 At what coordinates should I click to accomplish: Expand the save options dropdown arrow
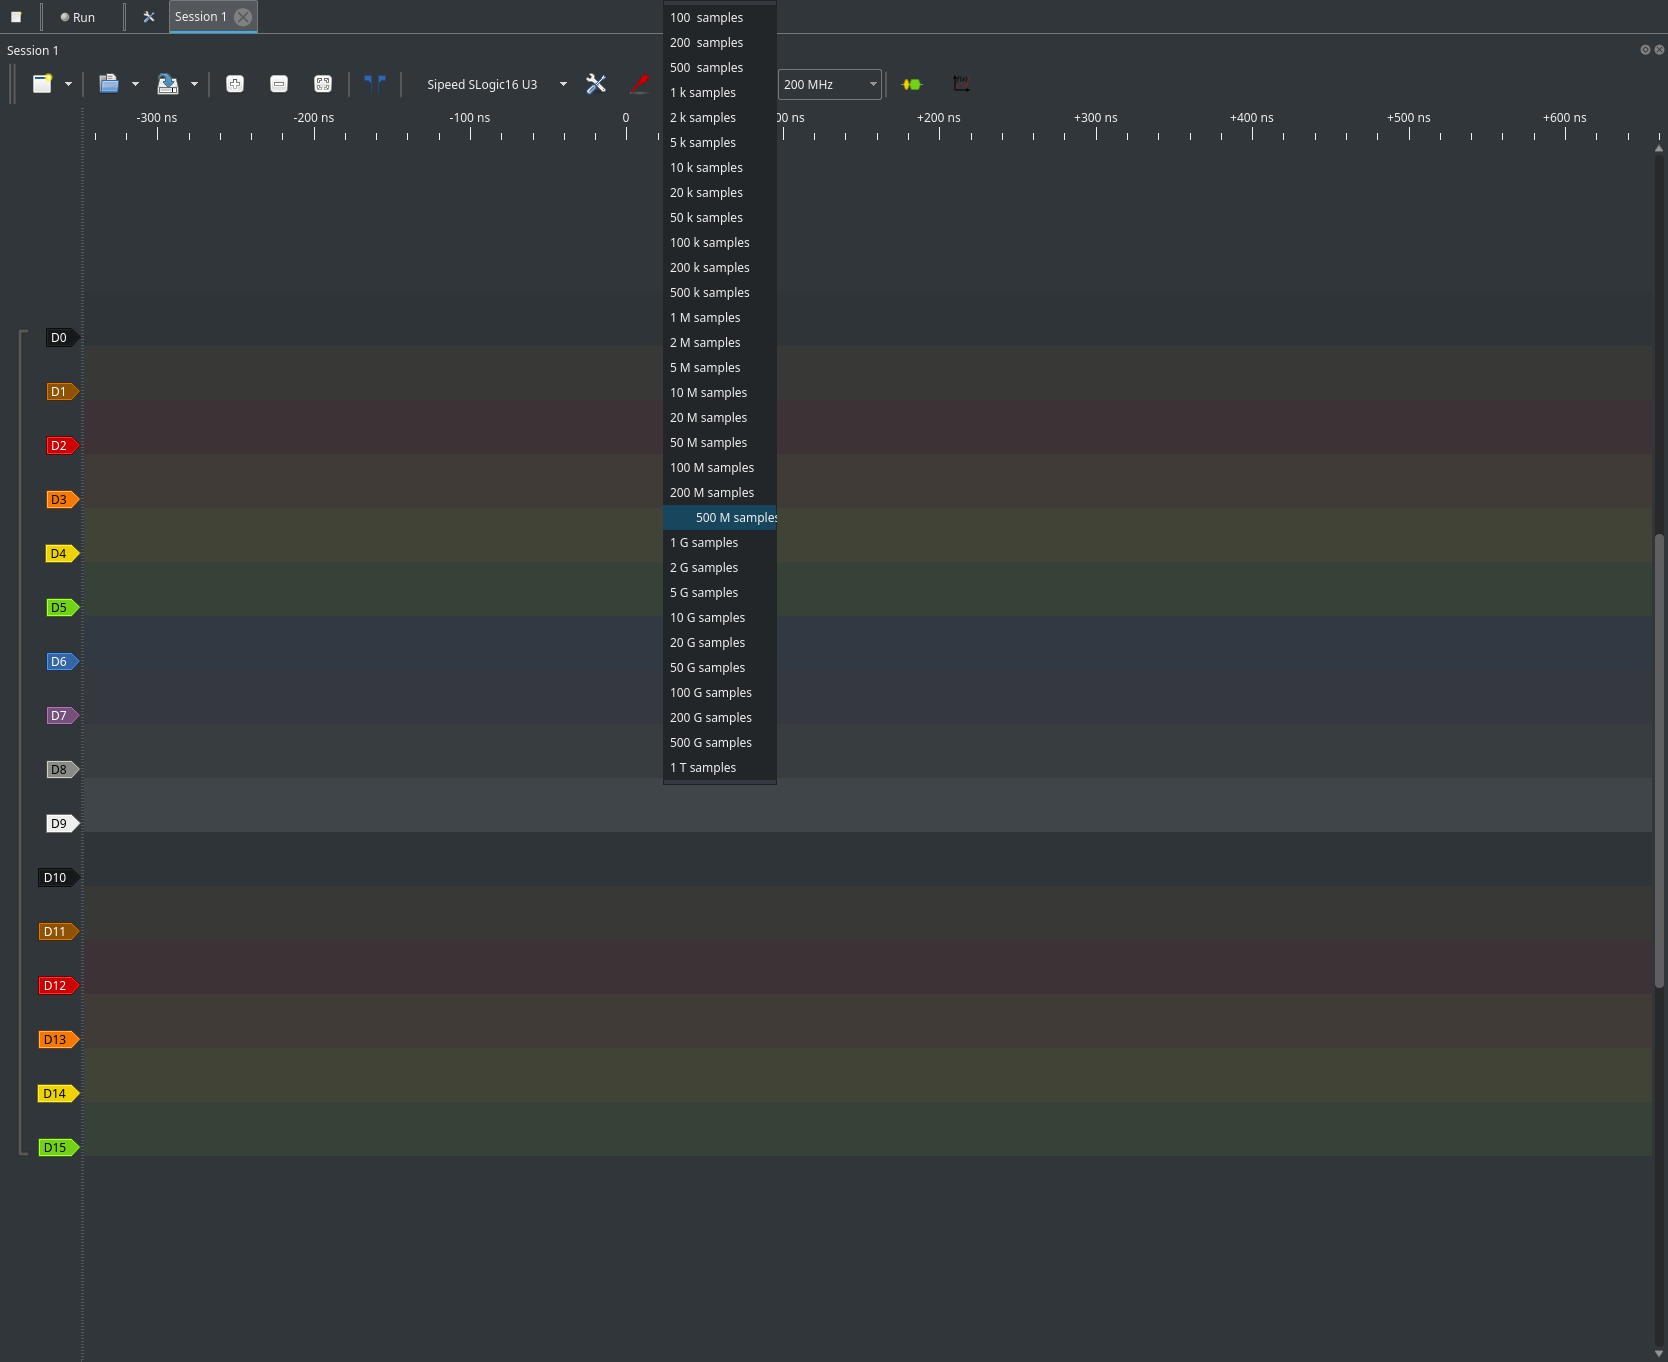[x=194, y=84]
